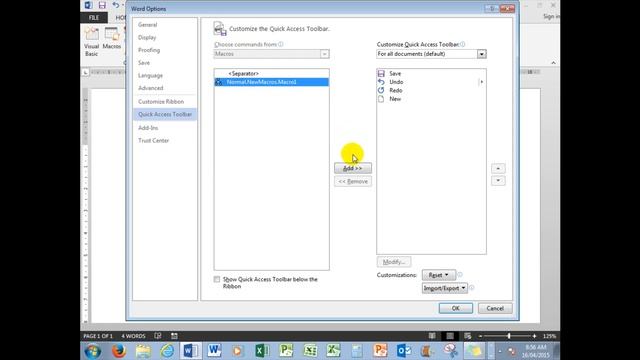Select the Quick Access Toolbar category

click(165, 114)
